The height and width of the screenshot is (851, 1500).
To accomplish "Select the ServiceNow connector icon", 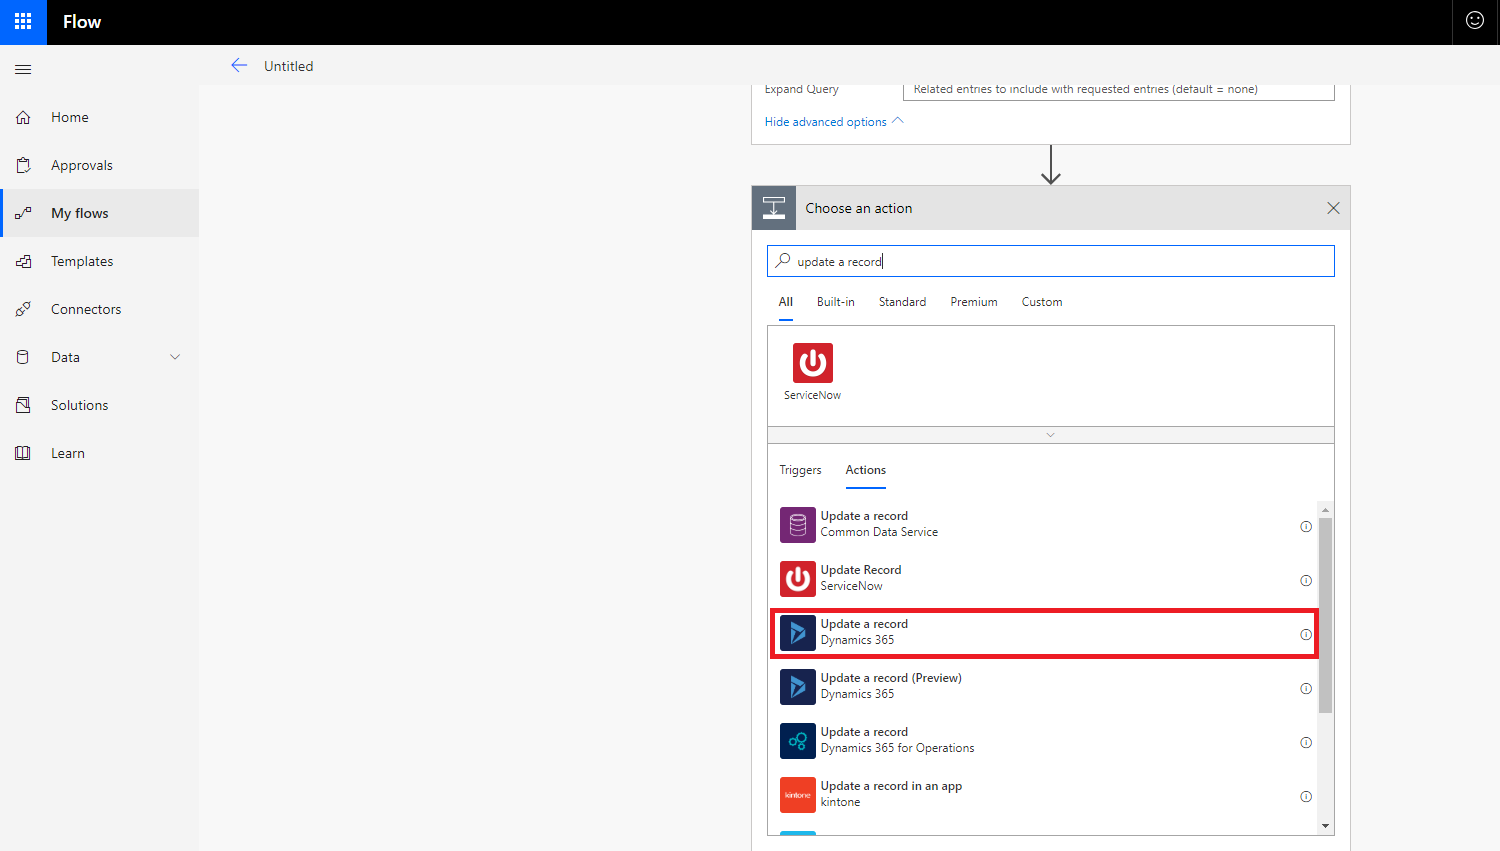I will click(813, 363).
